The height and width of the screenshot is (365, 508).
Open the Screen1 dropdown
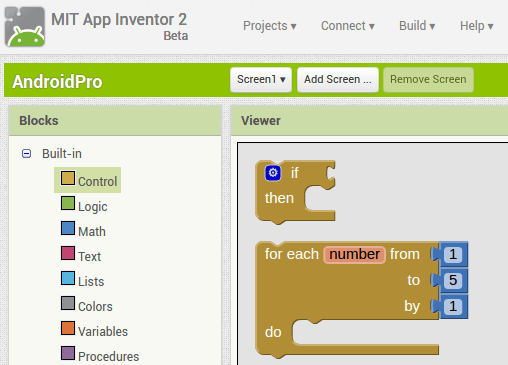pos(261,79)
